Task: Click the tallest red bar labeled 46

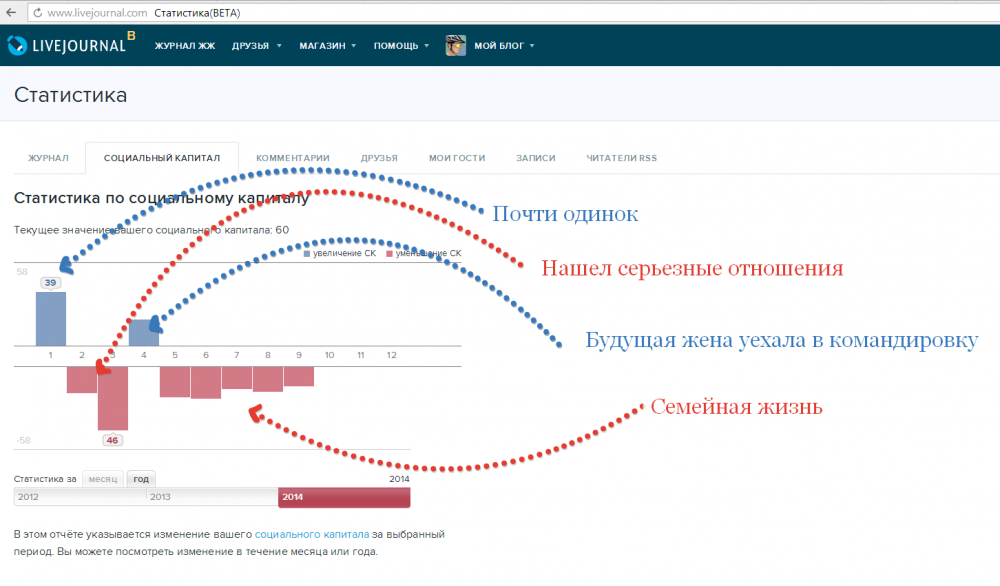Action: 113,398
